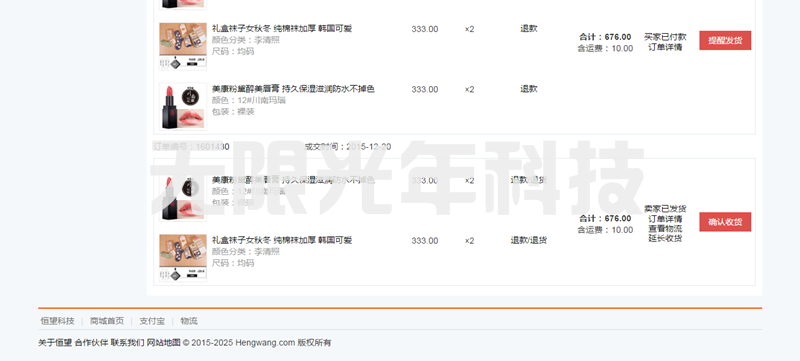800x361 pixels.
Task: Open 美康粉黛醉美唇膏 title in 买家已付款 order
Action: coord(293,89)
